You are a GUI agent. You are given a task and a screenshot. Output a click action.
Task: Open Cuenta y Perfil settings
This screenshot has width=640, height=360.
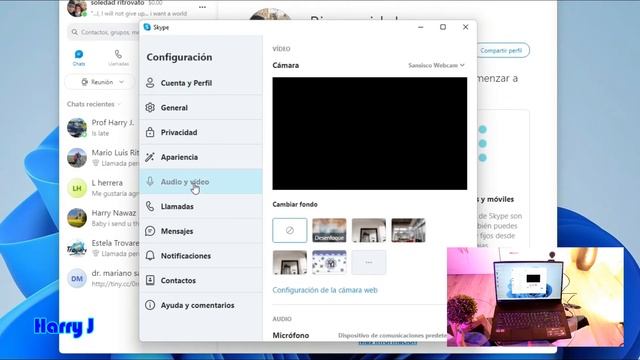201,83
